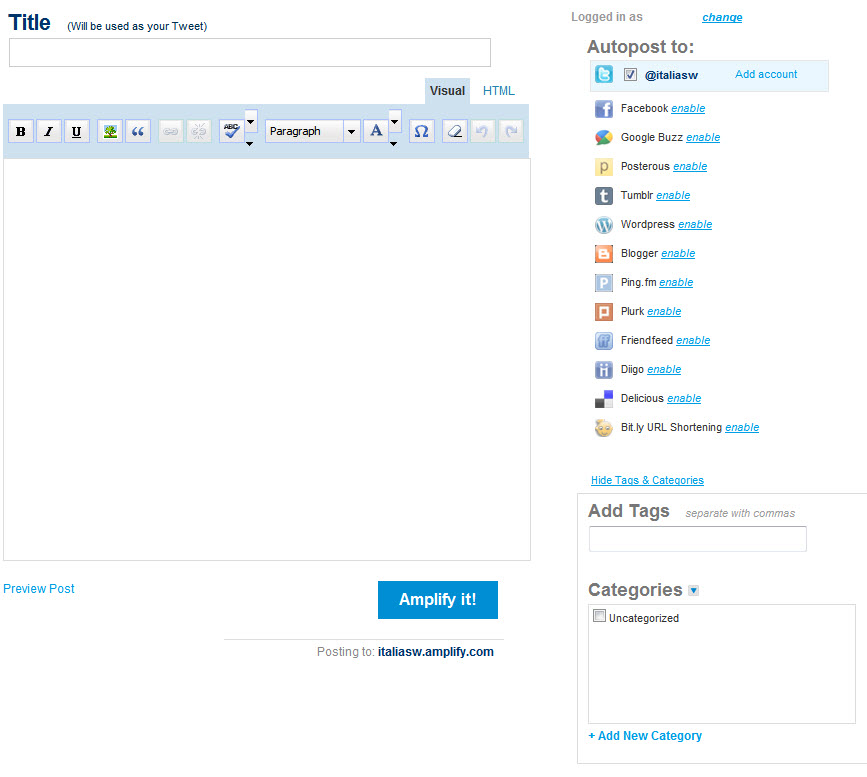Click the Blogger icon

pyautogui.click(x=604, y=254)
